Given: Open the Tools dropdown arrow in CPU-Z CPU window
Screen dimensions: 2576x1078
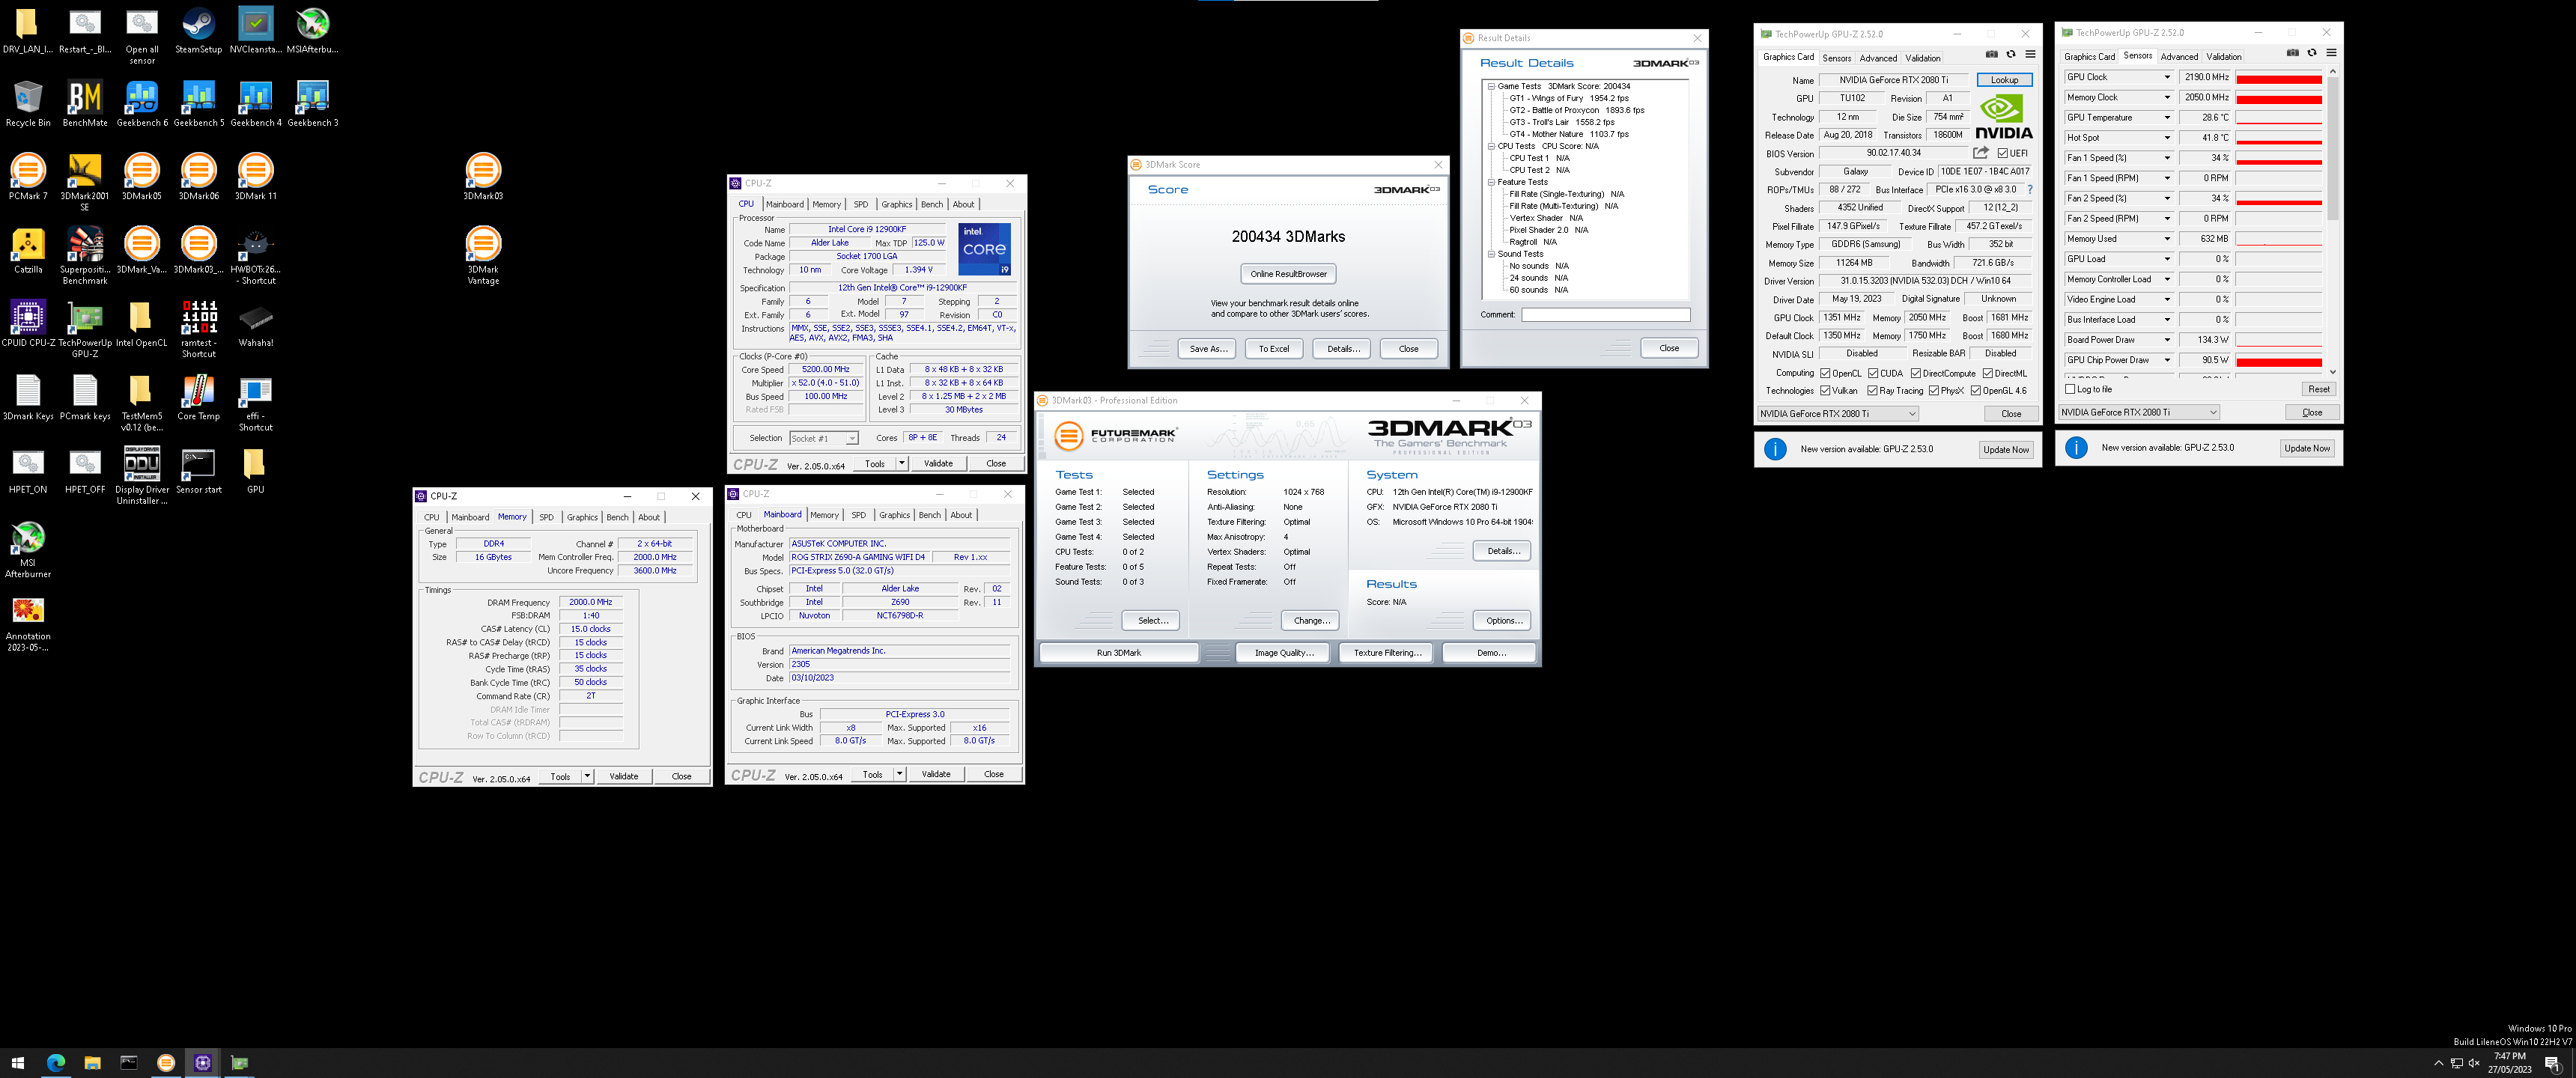Looking at the screenshot, I should click(901, 463).
